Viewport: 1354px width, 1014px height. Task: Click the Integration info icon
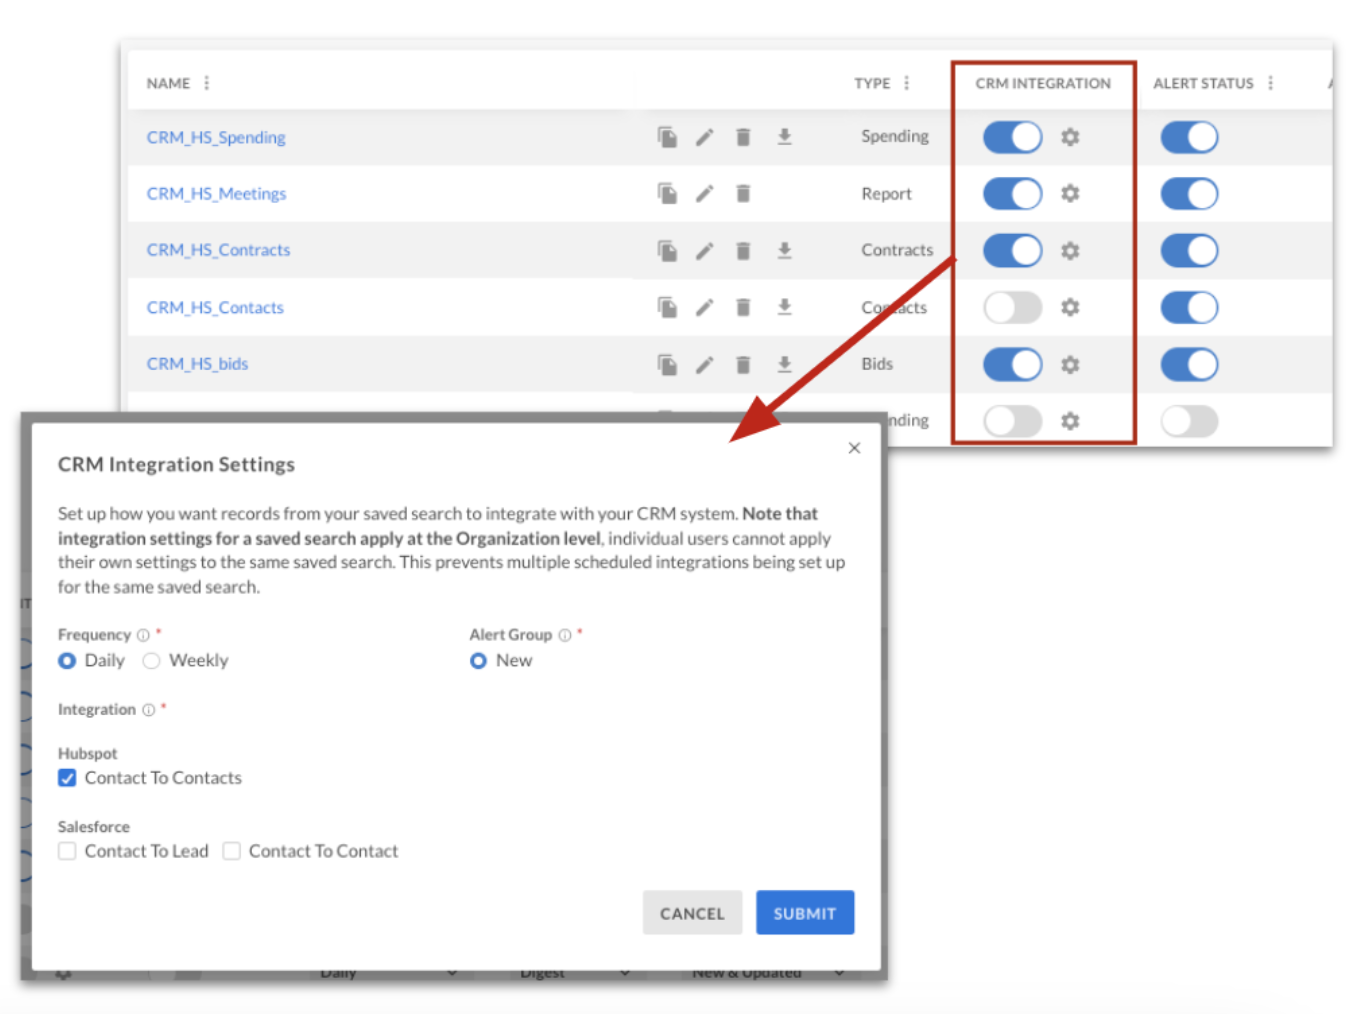pos(148,710)
